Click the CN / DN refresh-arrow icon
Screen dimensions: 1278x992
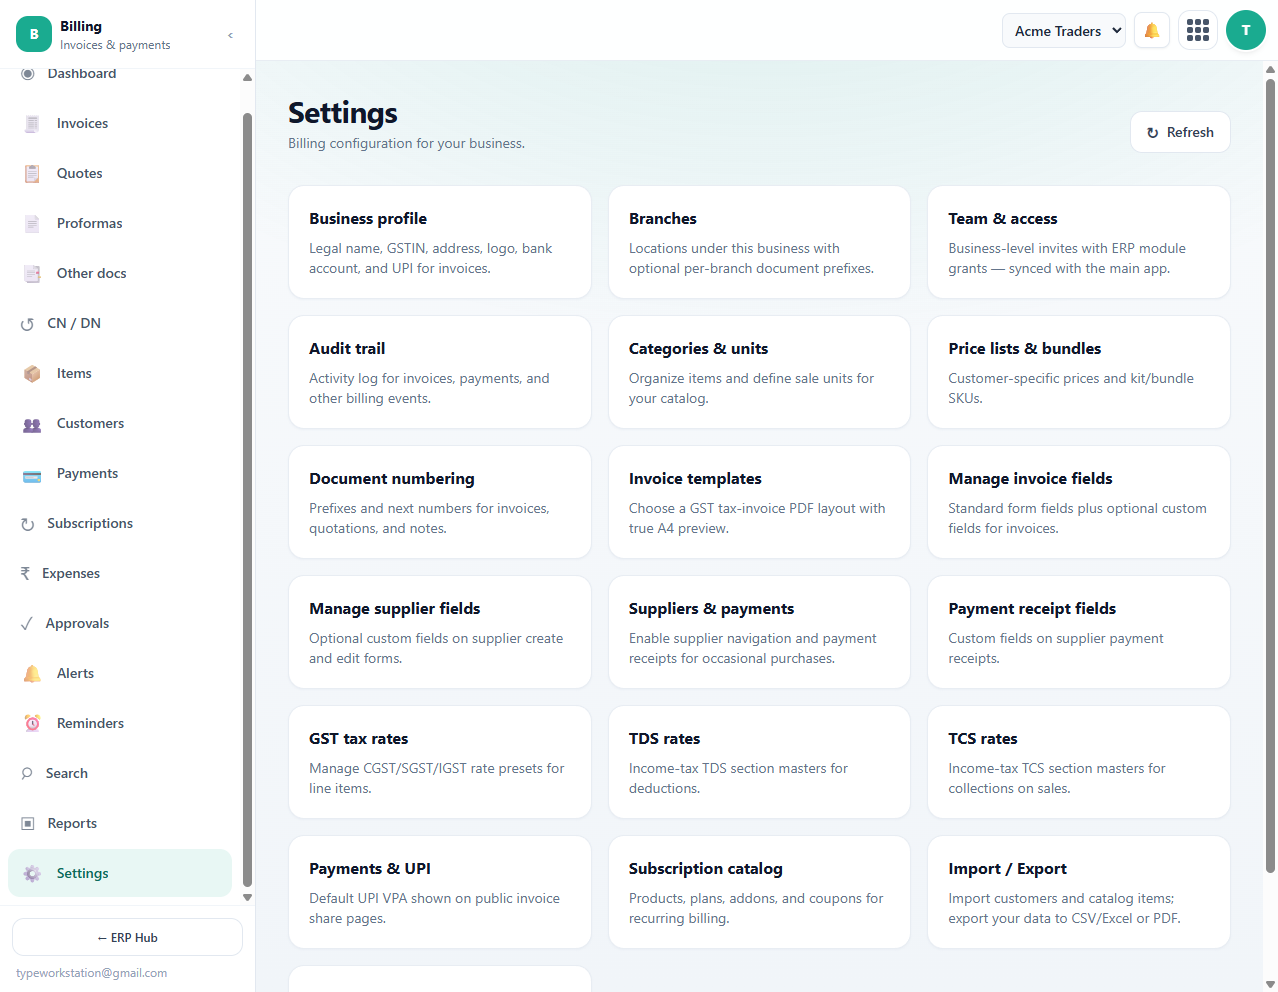pos(27,324)
